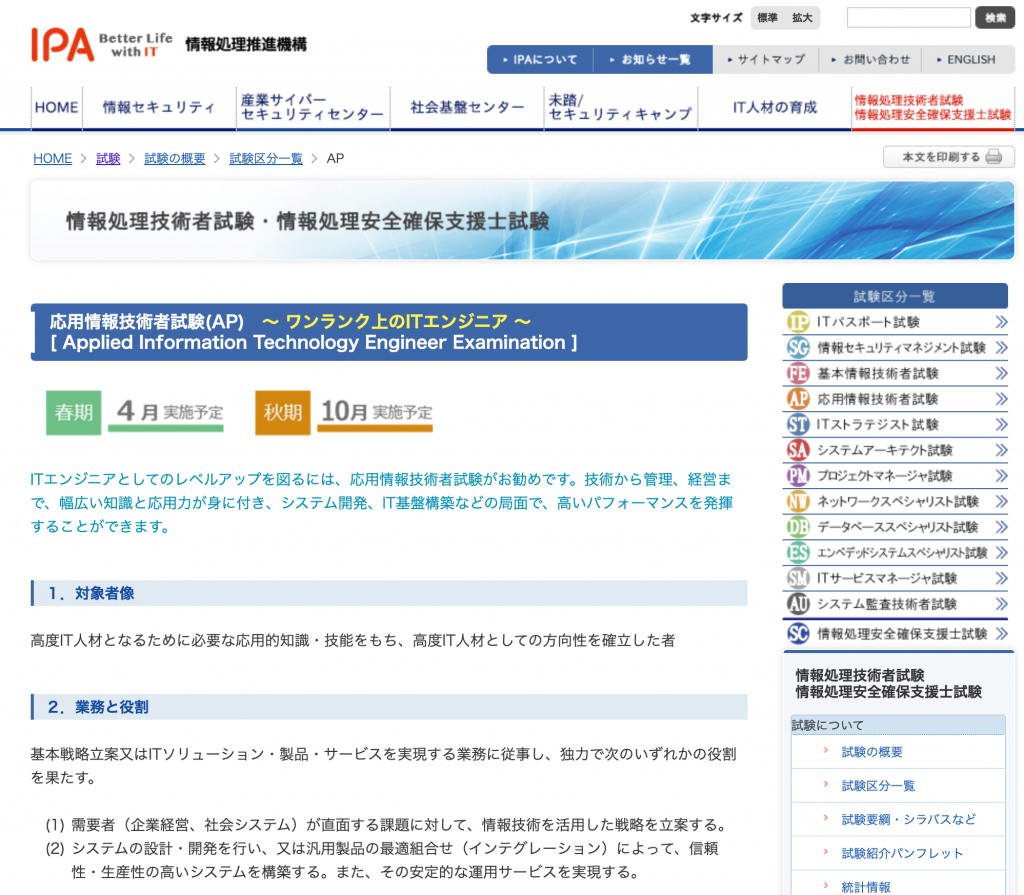
Task: Set text size to 標準
Action: pos(767,18)
